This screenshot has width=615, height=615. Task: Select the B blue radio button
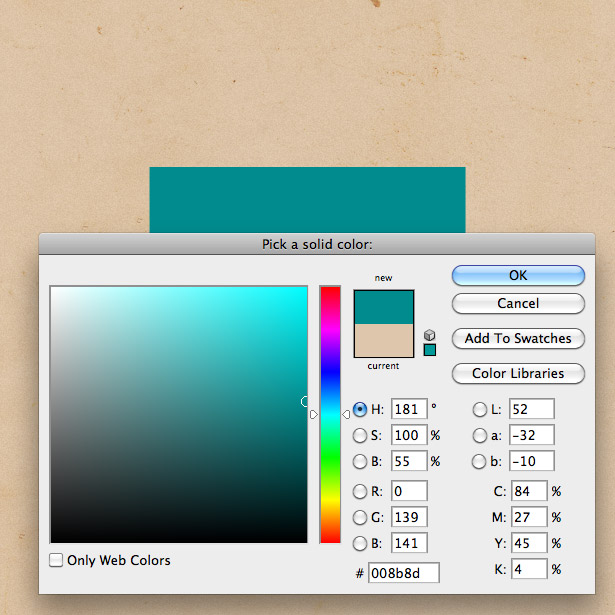(x=360, y=543)
